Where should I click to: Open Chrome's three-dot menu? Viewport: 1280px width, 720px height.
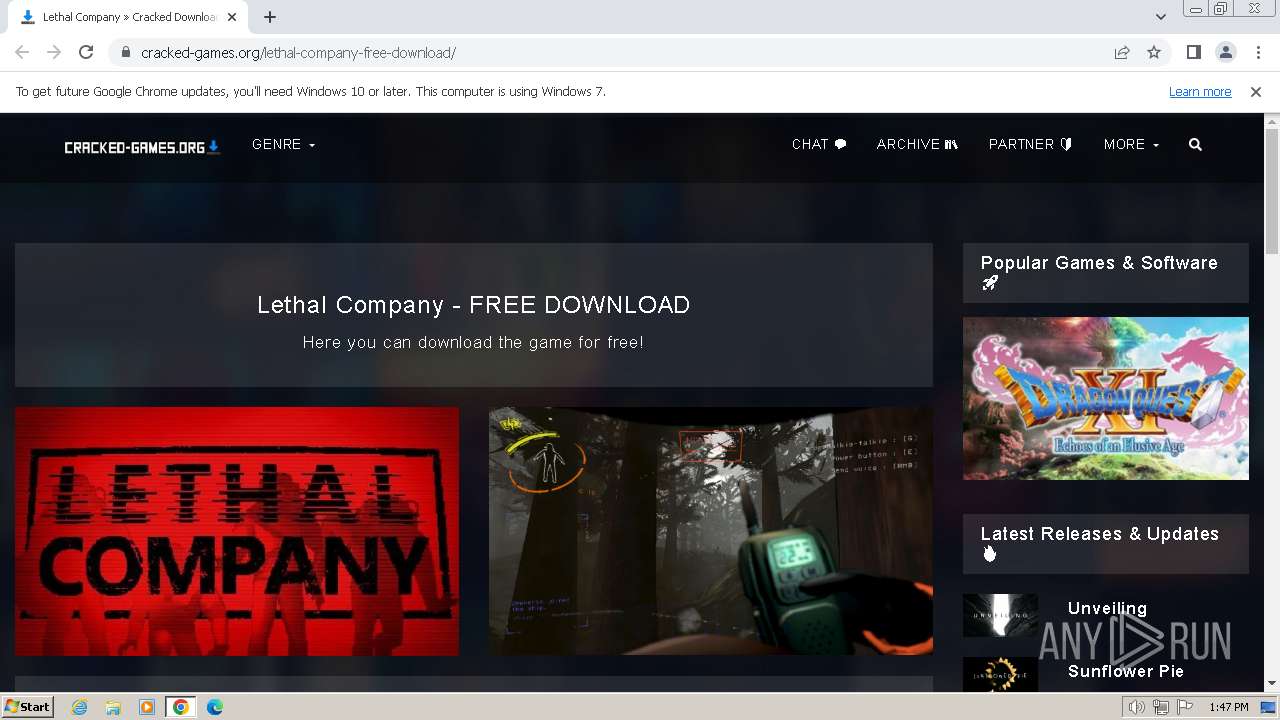pyautogui.click(x=1257, y=52)
